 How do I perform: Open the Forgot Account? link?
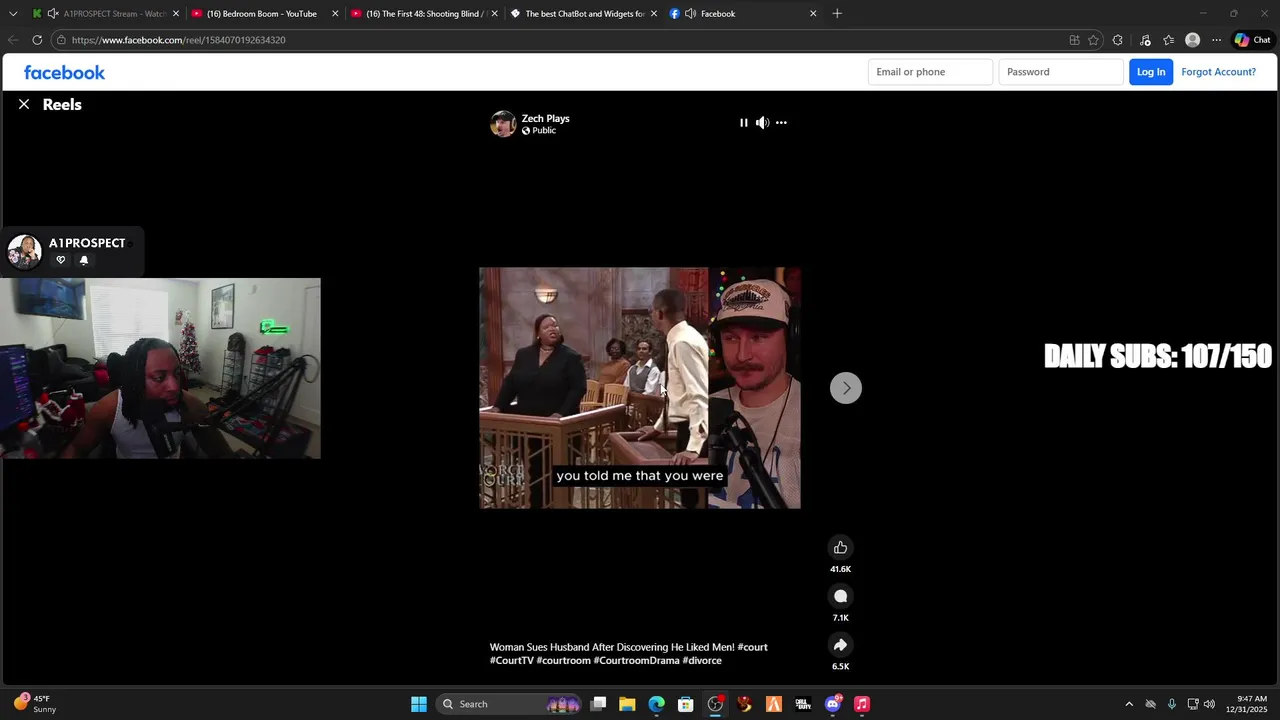pos(1218,72)
